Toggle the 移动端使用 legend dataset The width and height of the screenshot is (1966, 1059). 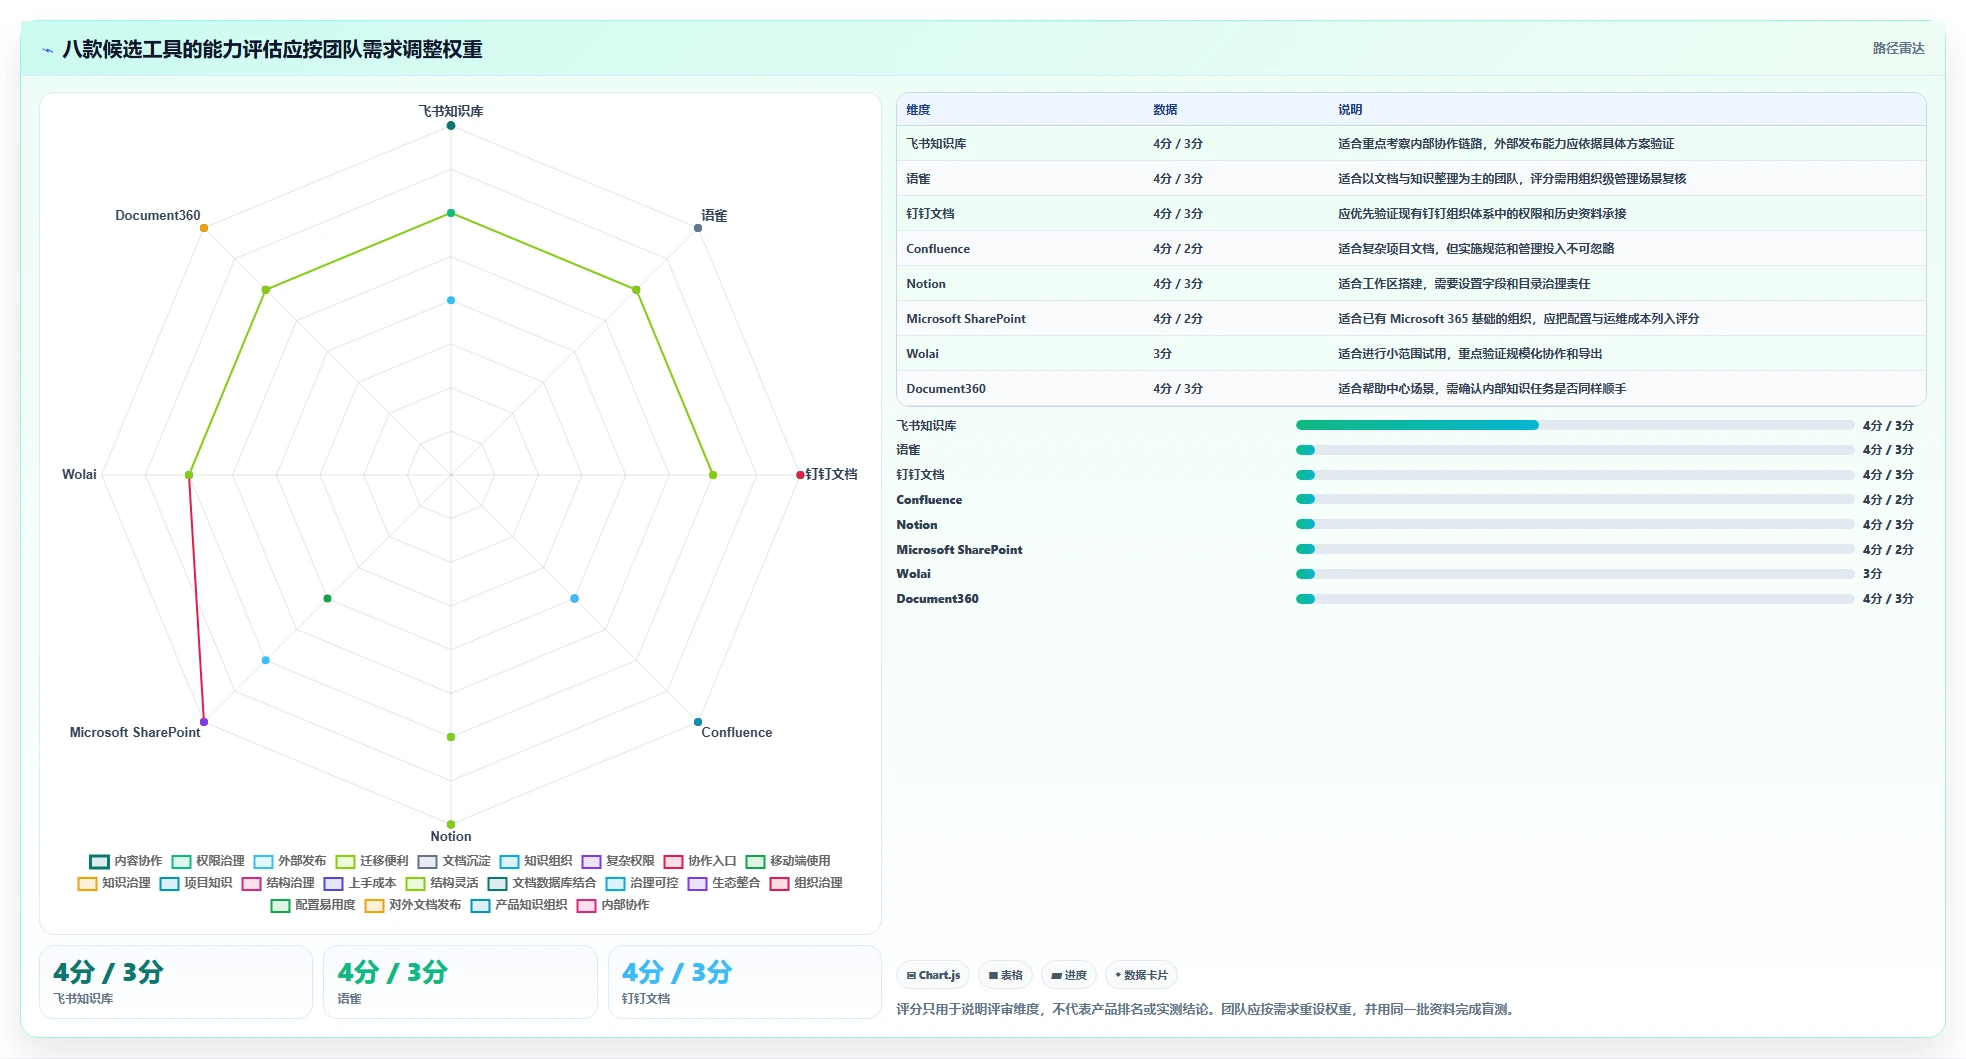(788, 861)
